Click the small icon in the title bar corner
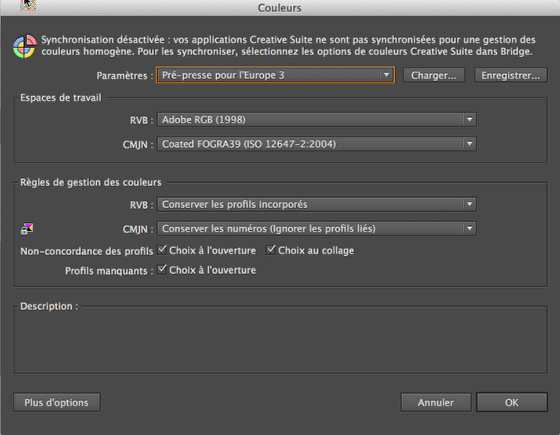Screen dimensions: 560x435 [x=28, y=5]
